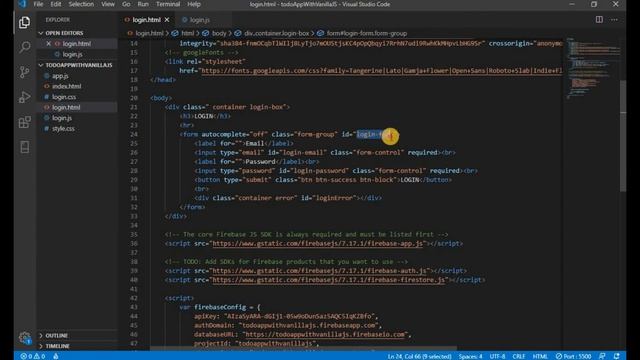Follow the firebase-app.js script link

coord(318,244)
